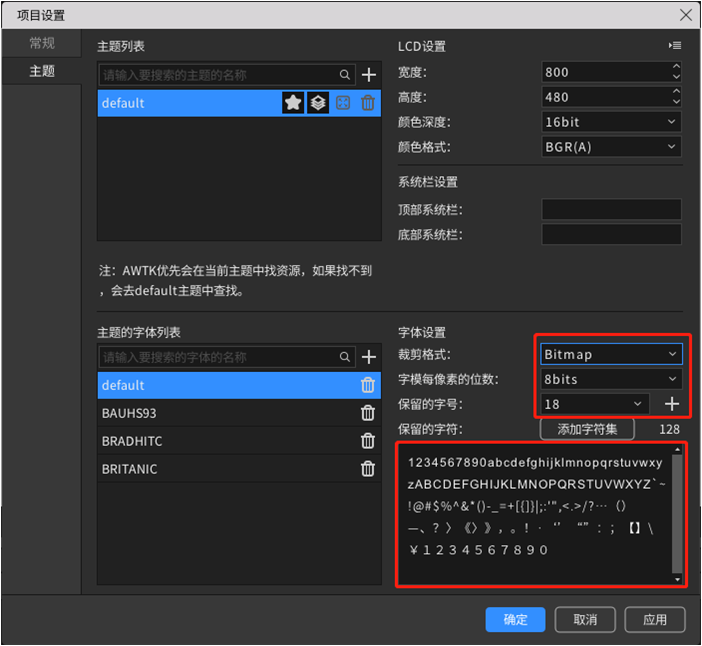Click the font search magnifier icon
Viewport: 702px width, 646px height.
point(344,357)
